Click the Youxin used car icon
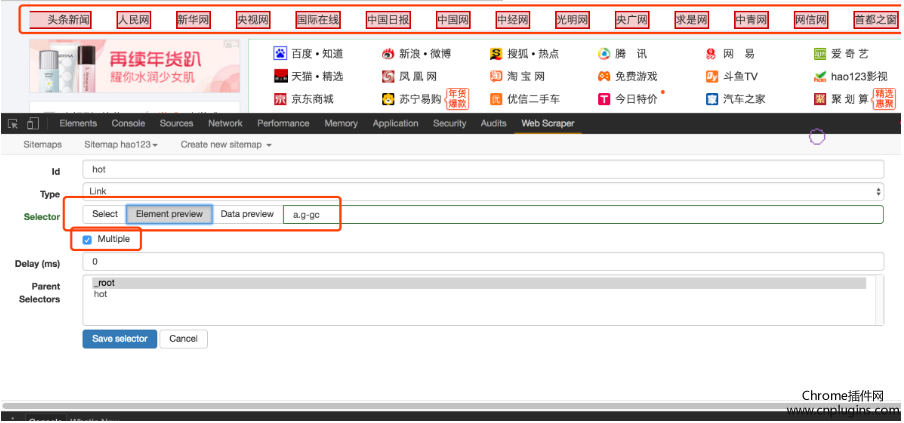The height and width of the screenshot is (423, 904). 496,99
